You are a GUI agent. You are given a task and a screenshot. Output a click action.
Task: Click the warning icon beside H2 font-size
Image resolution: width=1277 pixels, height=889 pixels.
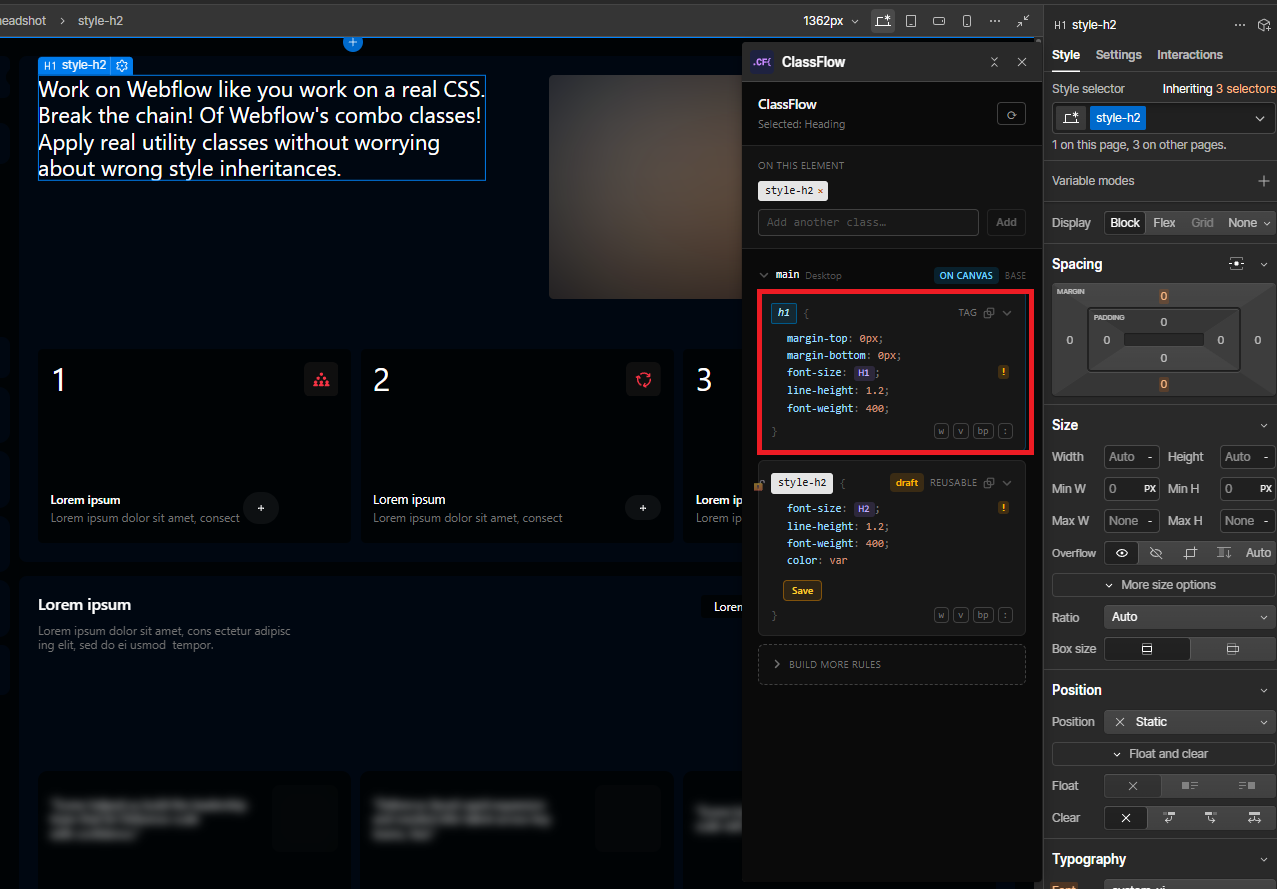(x=1003, y=508)
